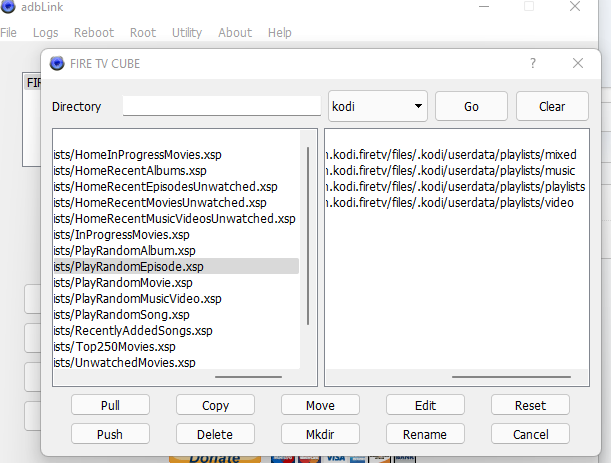Image resolution: width=611 pixels, height=463 pixels.
Task: Expand the kodi dropdown
Action: pos(378,106)
